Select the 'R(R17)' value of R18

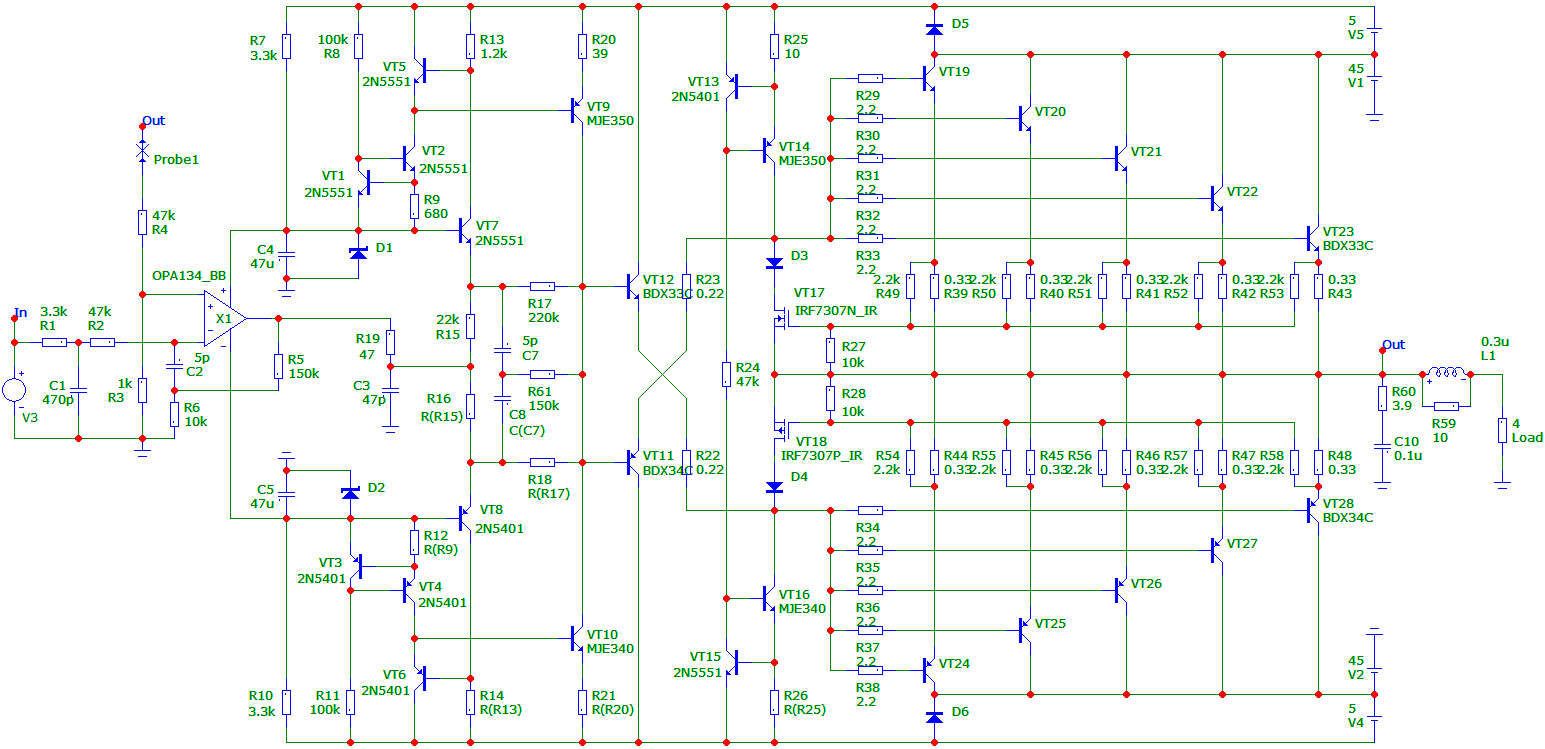[550, 493]
